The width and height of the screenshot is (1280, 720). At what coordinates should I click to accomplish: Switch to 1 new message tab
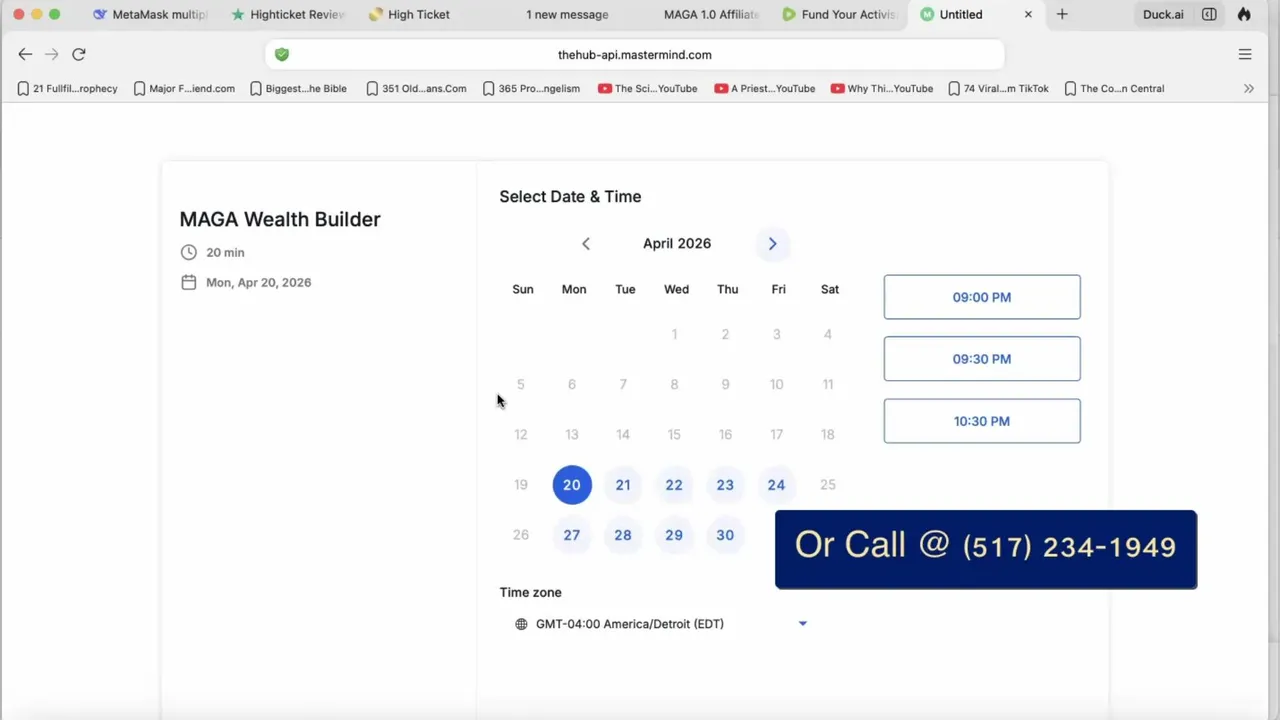pos(566,14)
